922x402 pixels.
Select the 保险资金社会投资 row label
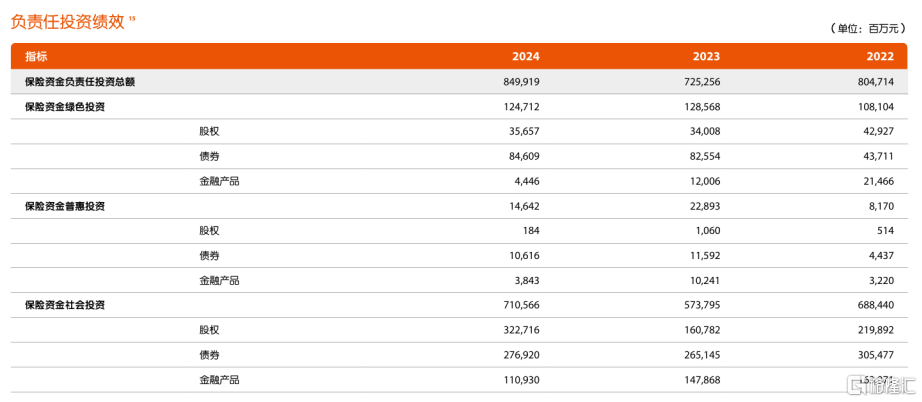[x=65, y=305]
